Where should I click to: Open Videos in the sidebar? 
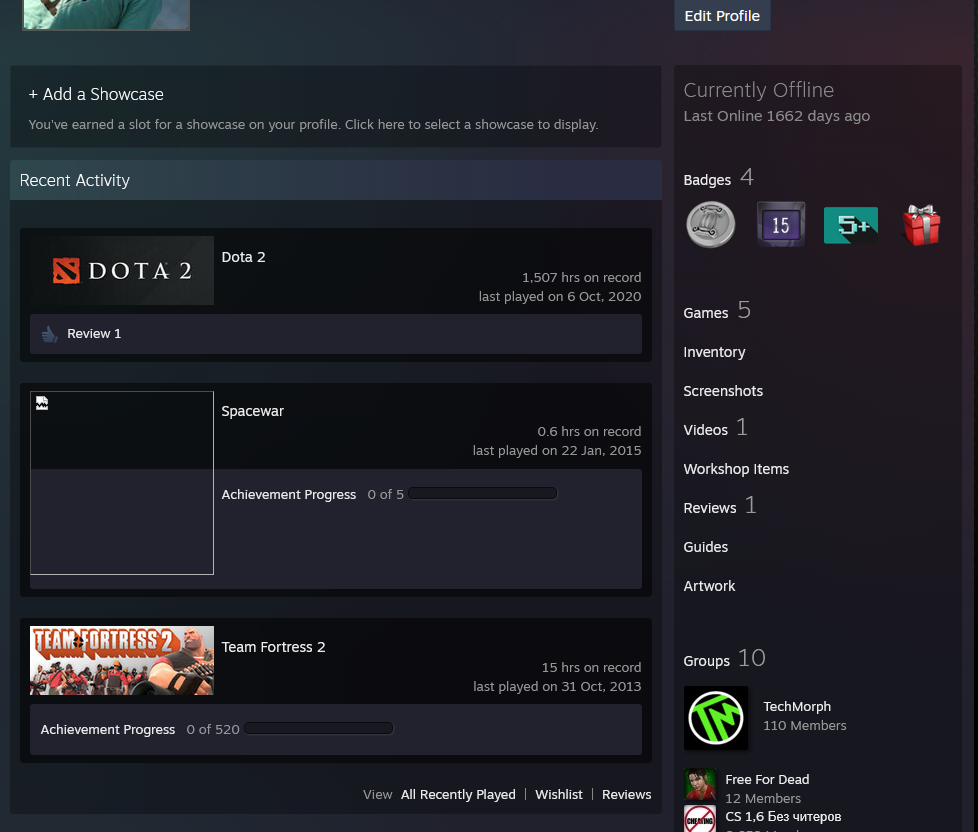[x=705, y=430]
